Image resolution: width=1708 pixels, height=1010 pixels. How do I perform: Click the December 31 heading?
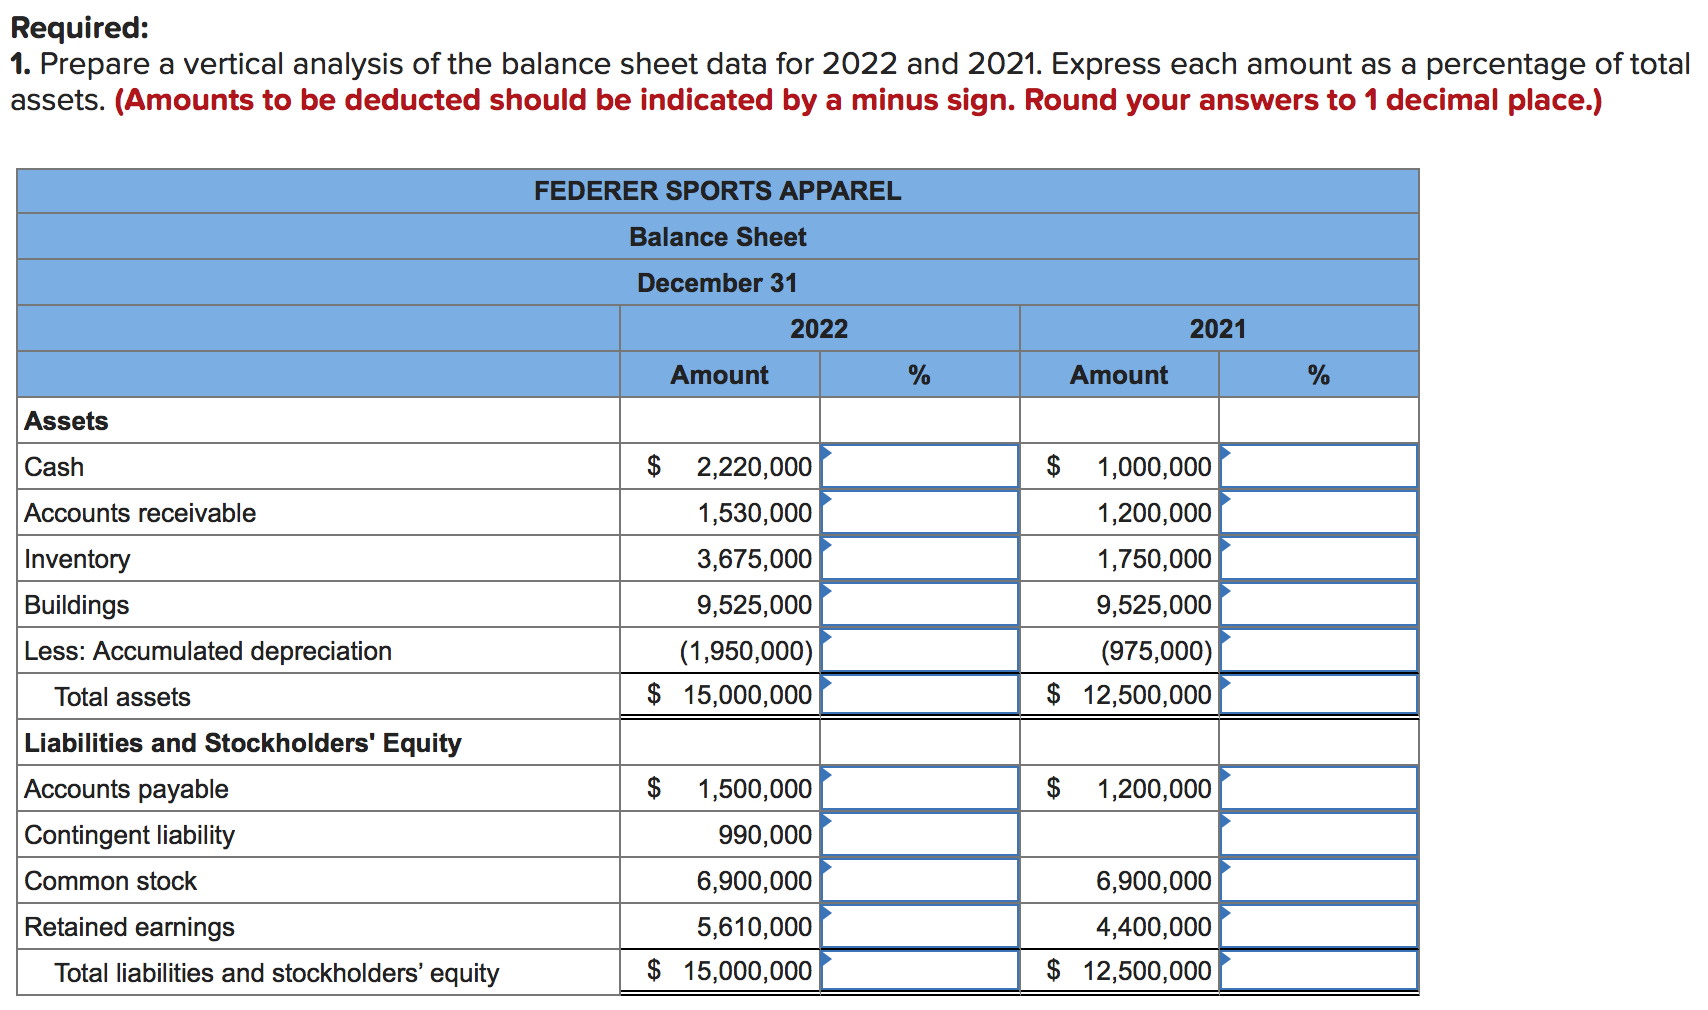[717, 283]
